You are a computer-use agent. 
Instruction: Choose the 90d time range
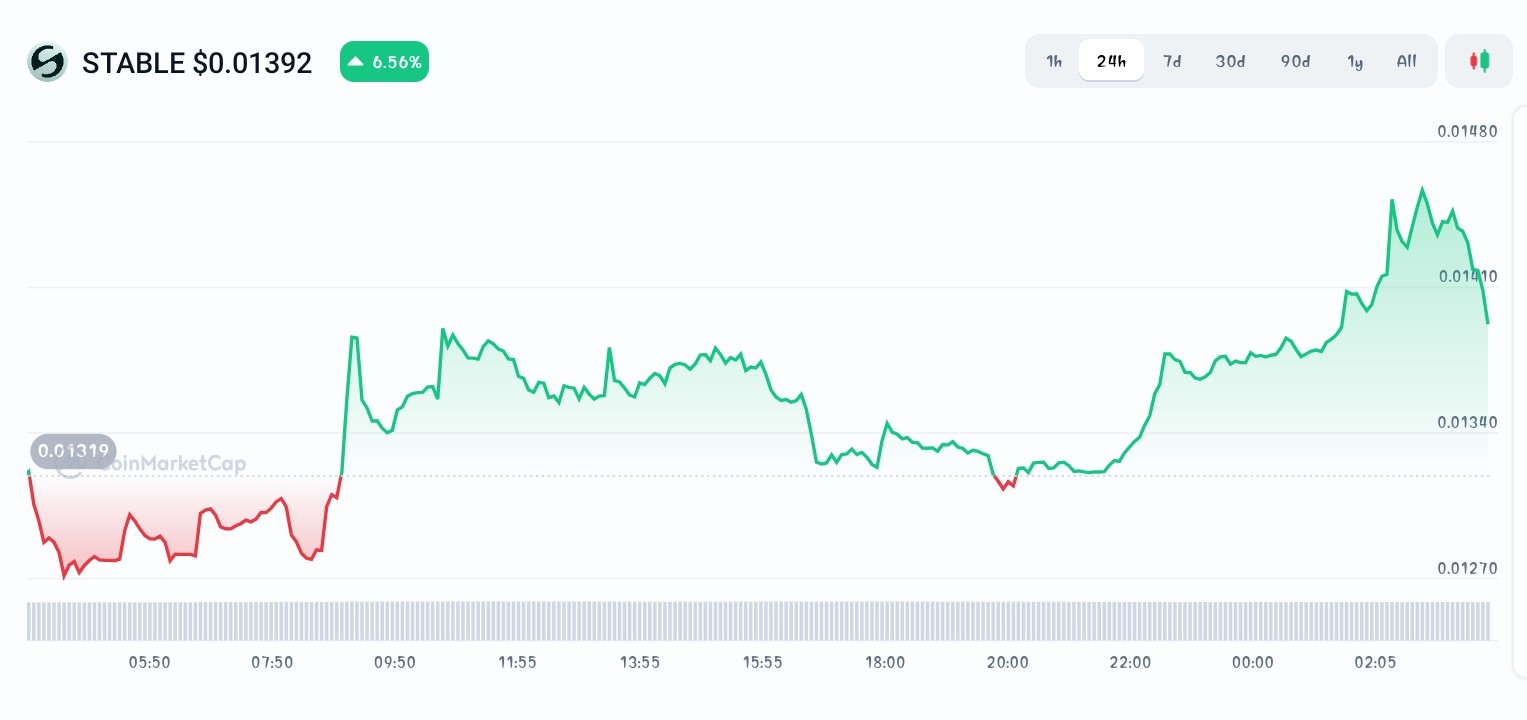(1295, 61)
